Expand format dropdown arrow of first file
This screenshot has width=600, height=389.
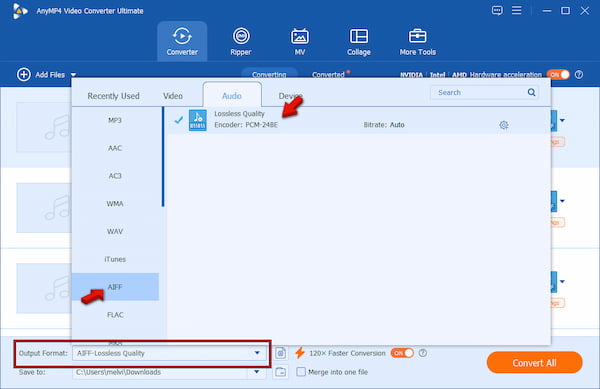coord(562,120)
